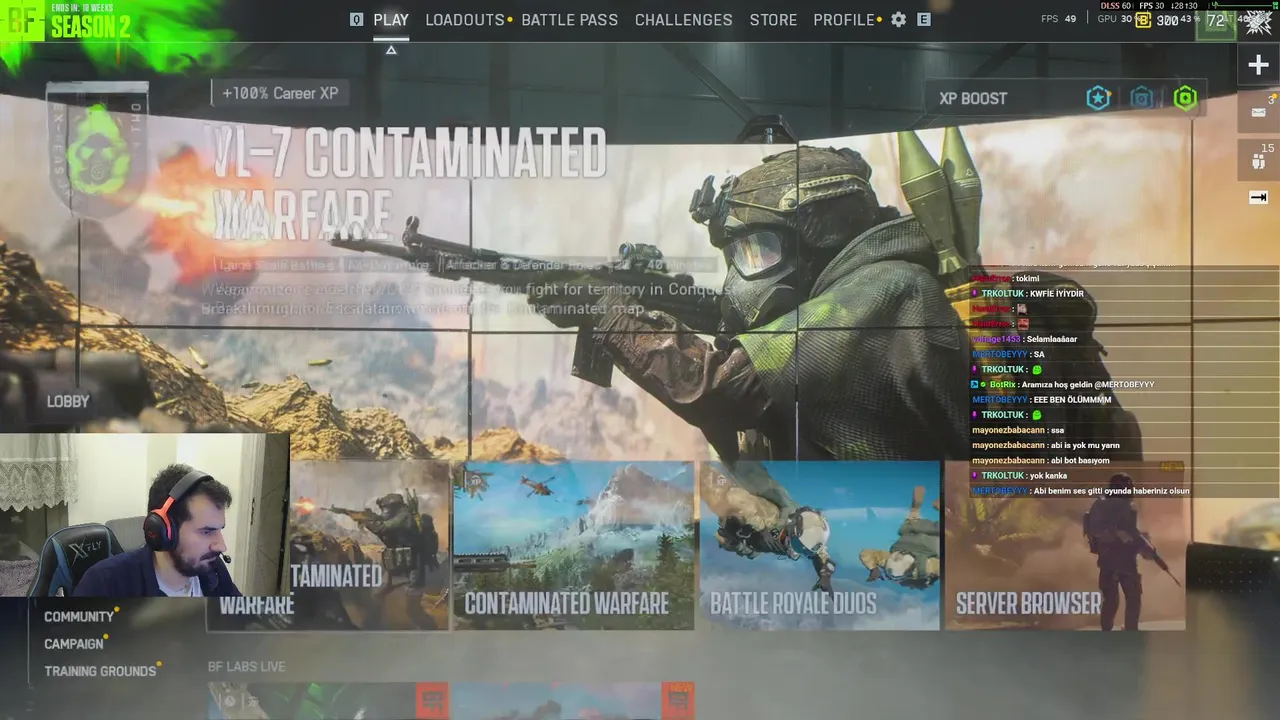Select the SERVER BROWSER tile
This screenshot has width=1280, height=720.
1066,545
